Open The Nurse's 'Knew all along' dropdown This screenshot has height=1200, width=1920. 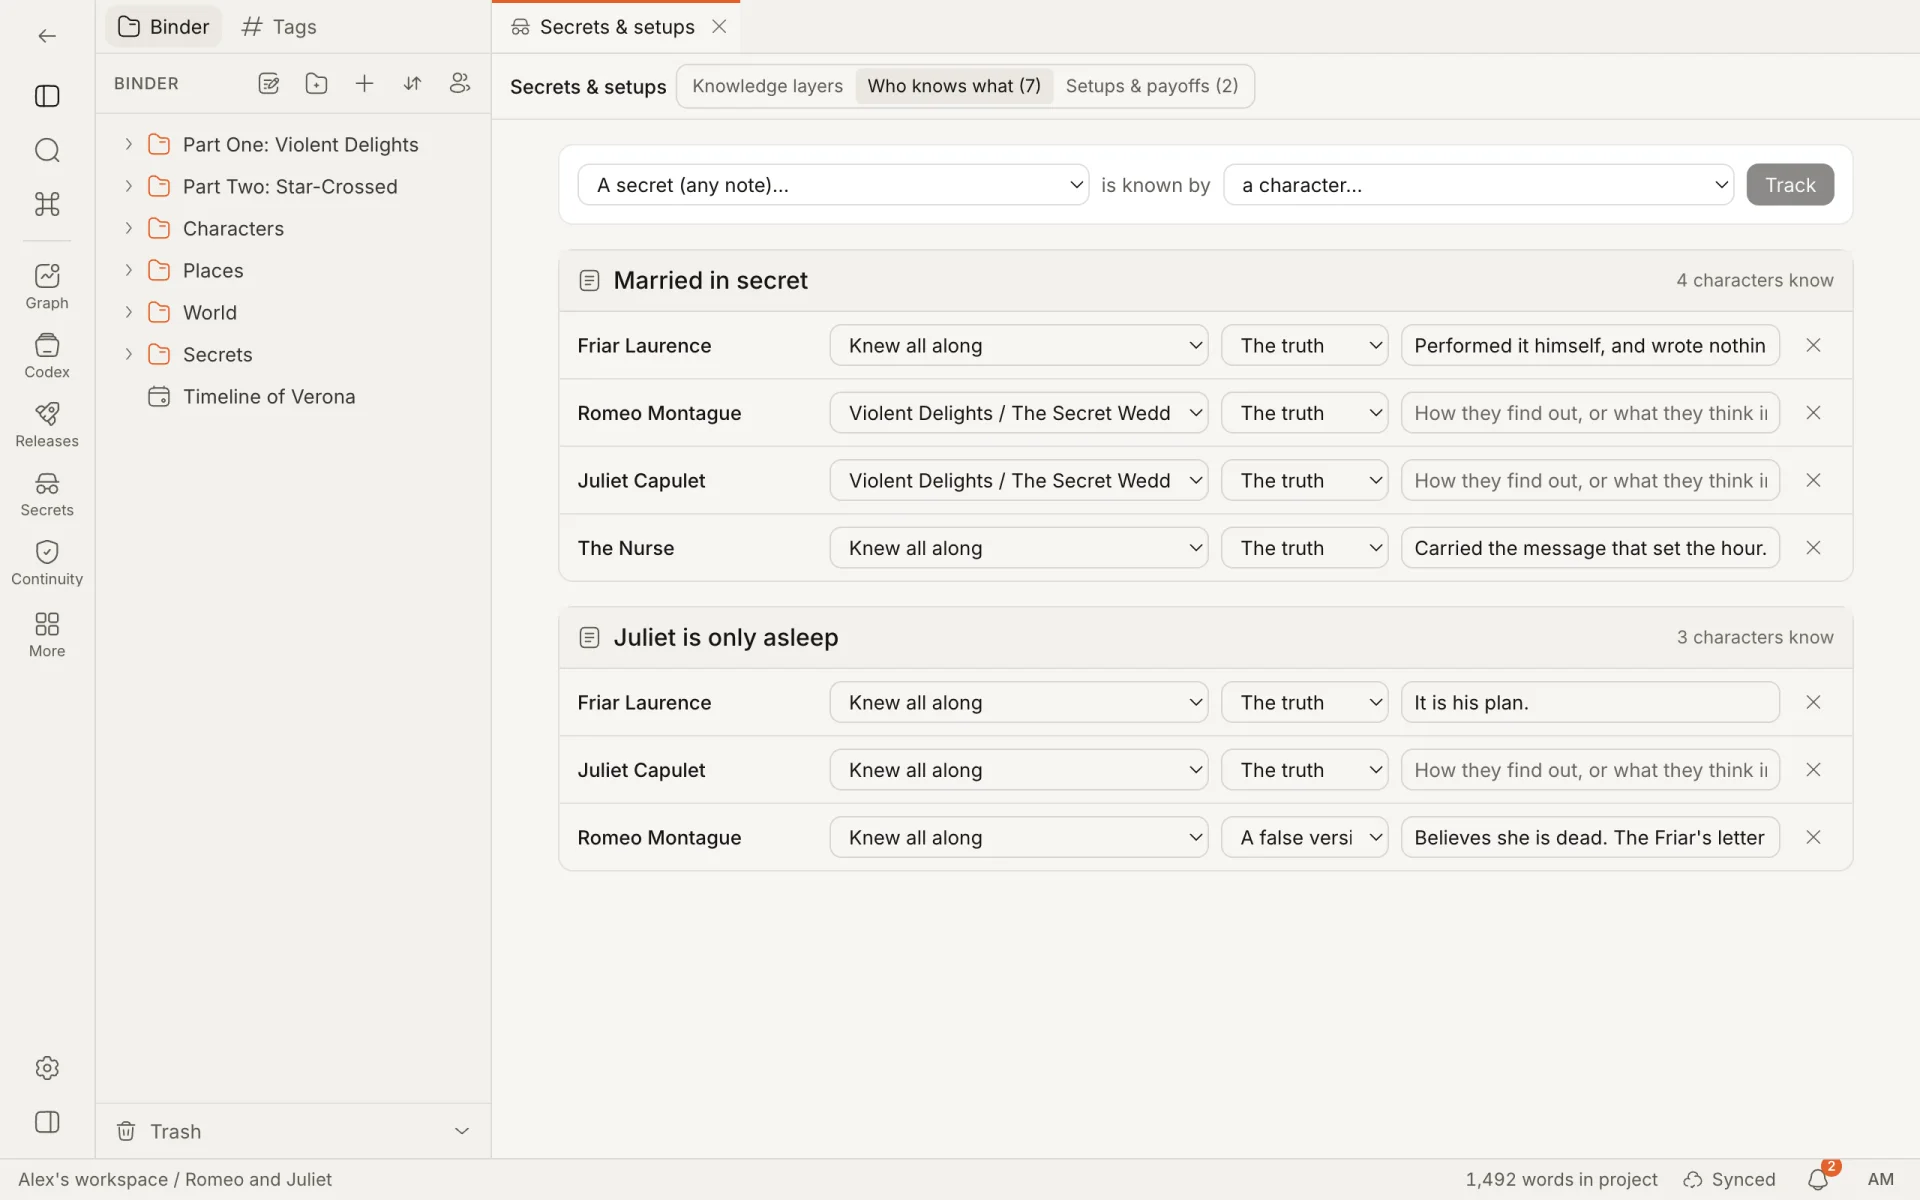pyautogui.click(x=1018, y=548)
